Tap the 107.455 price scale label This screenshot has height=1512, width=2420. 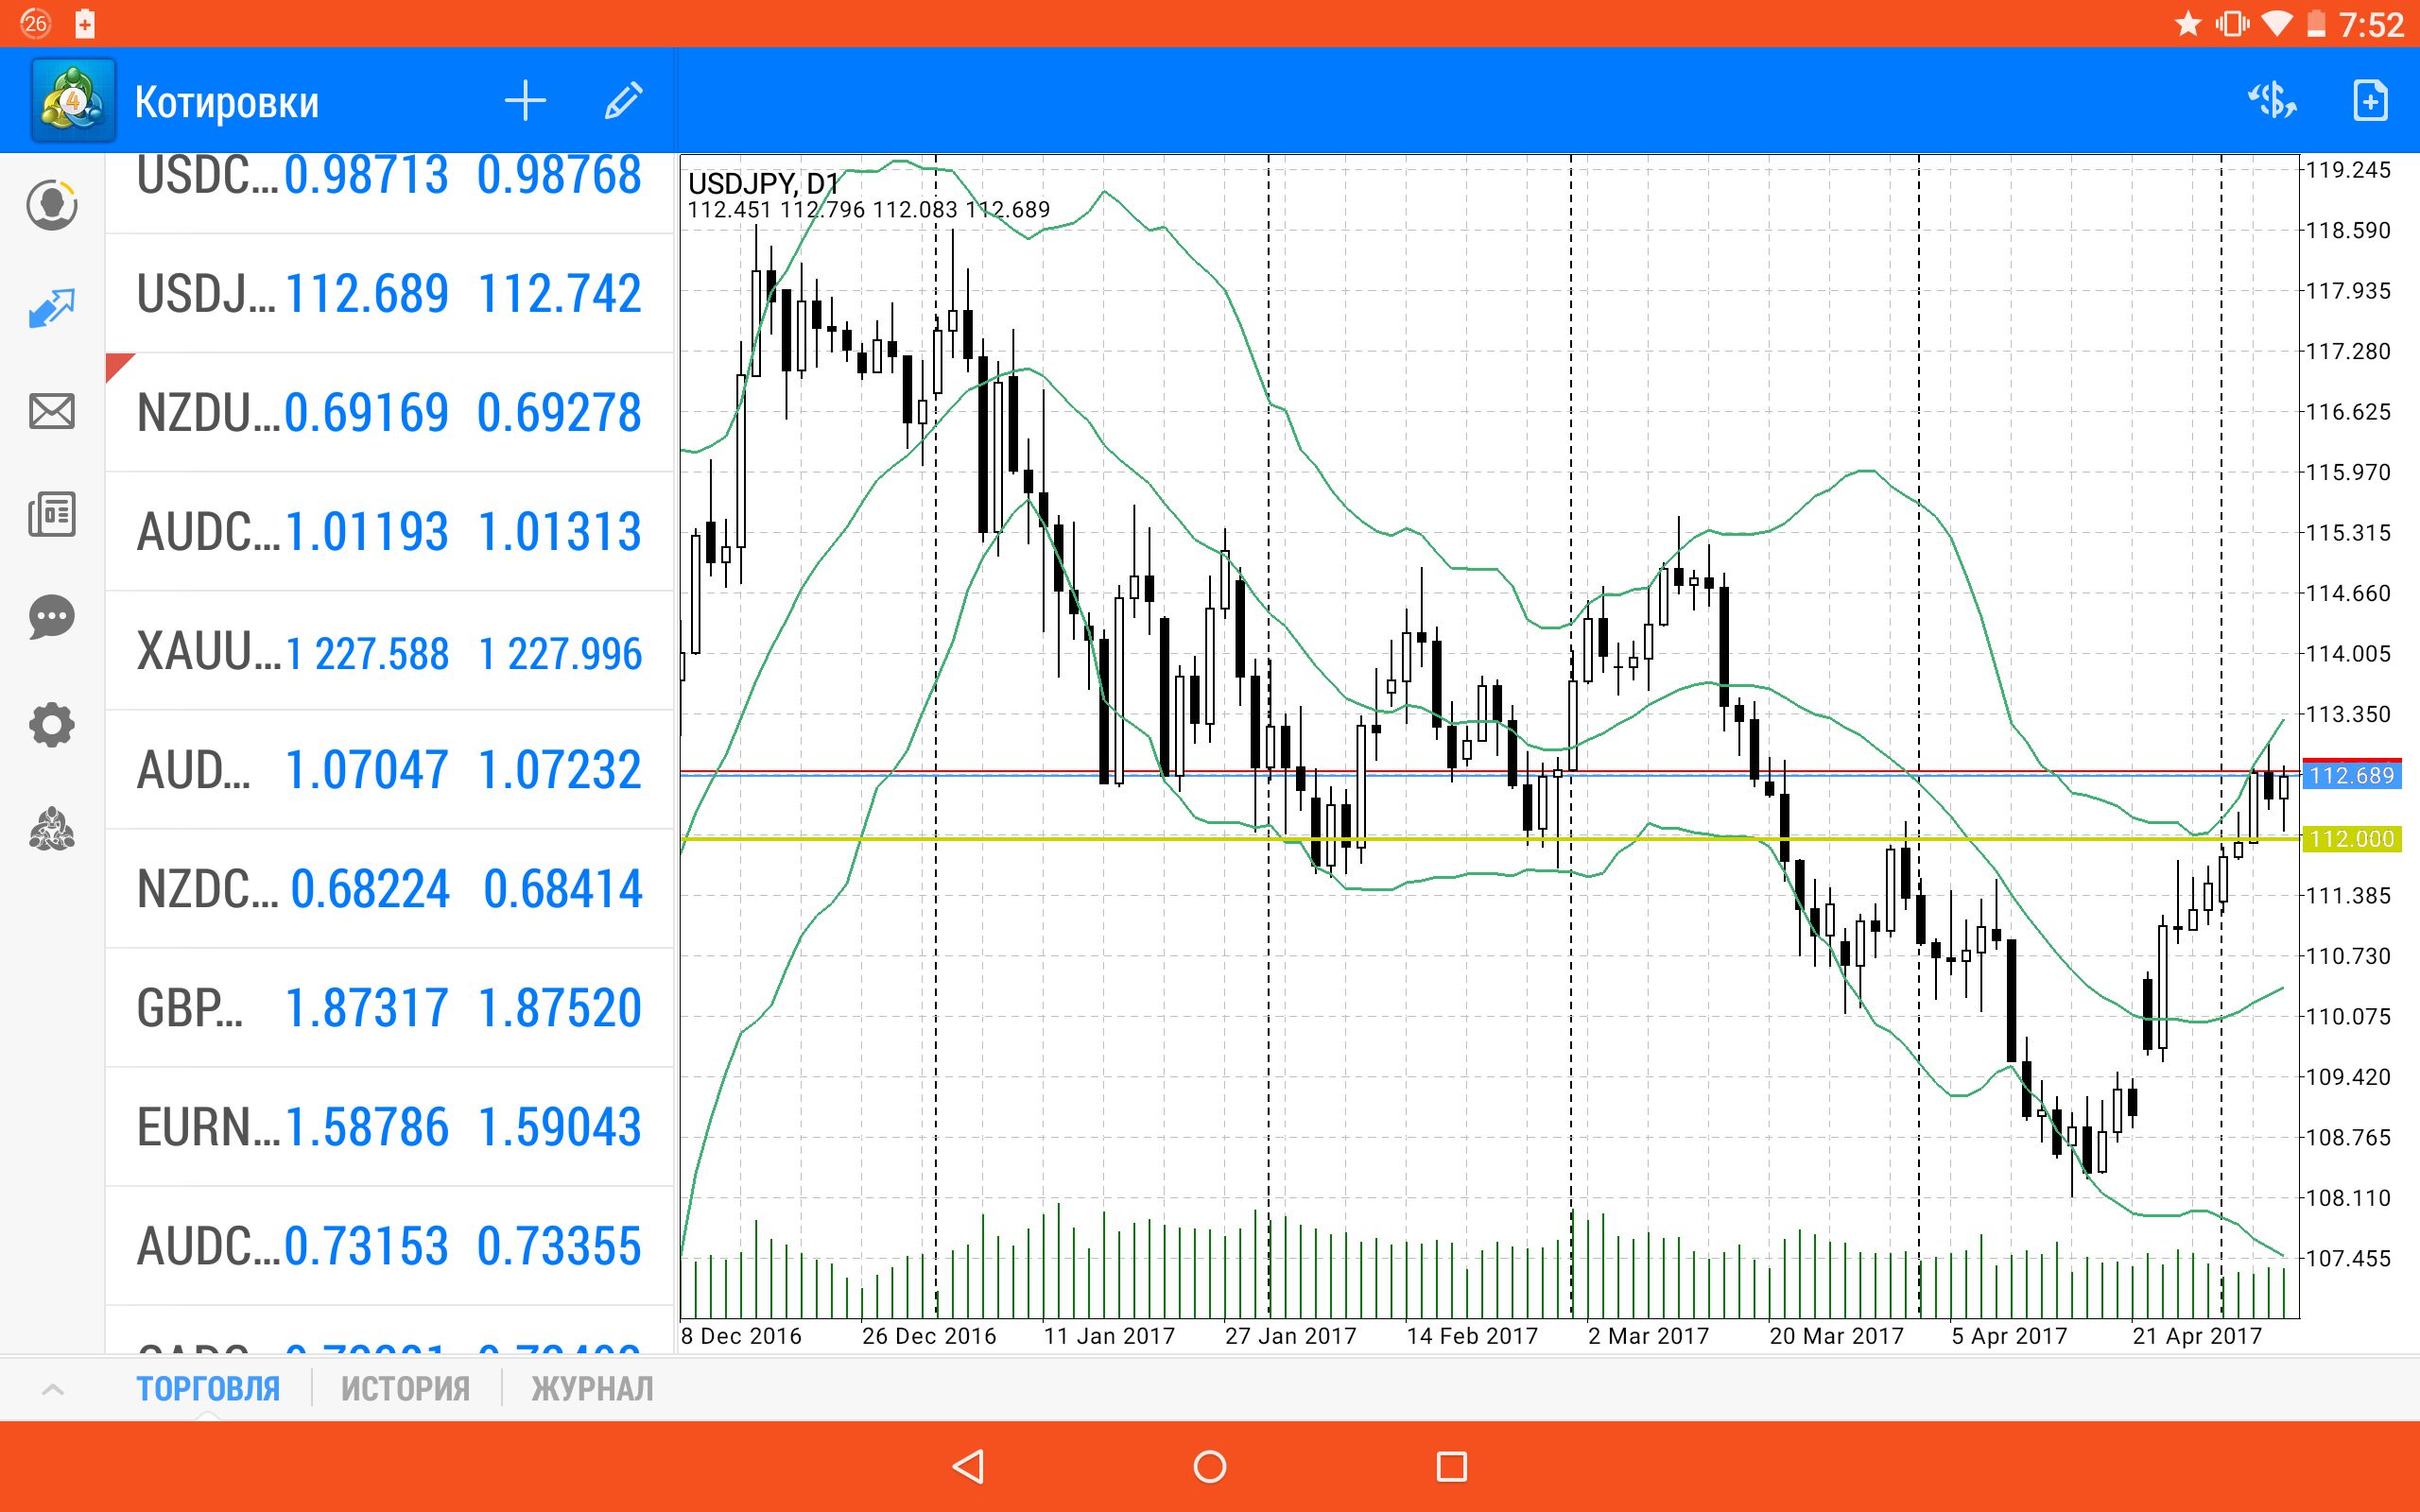2349,1258
